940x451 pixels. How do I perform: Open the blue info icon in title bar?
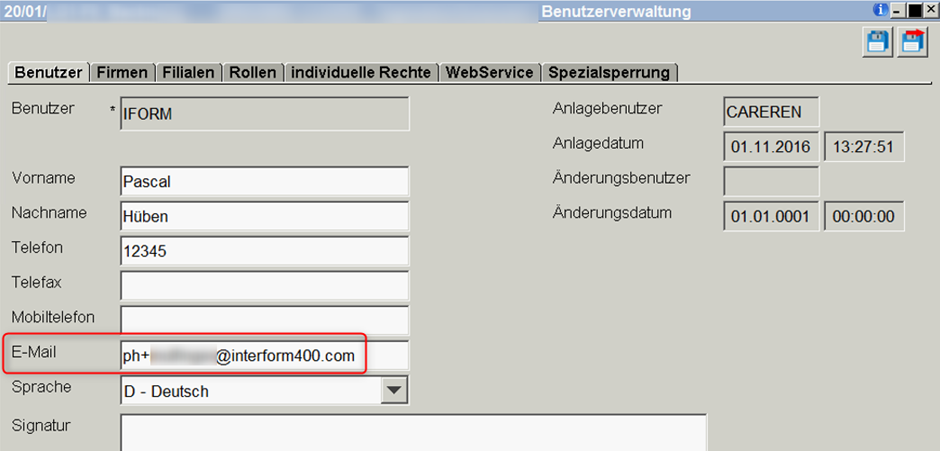[x=881, y=10]
